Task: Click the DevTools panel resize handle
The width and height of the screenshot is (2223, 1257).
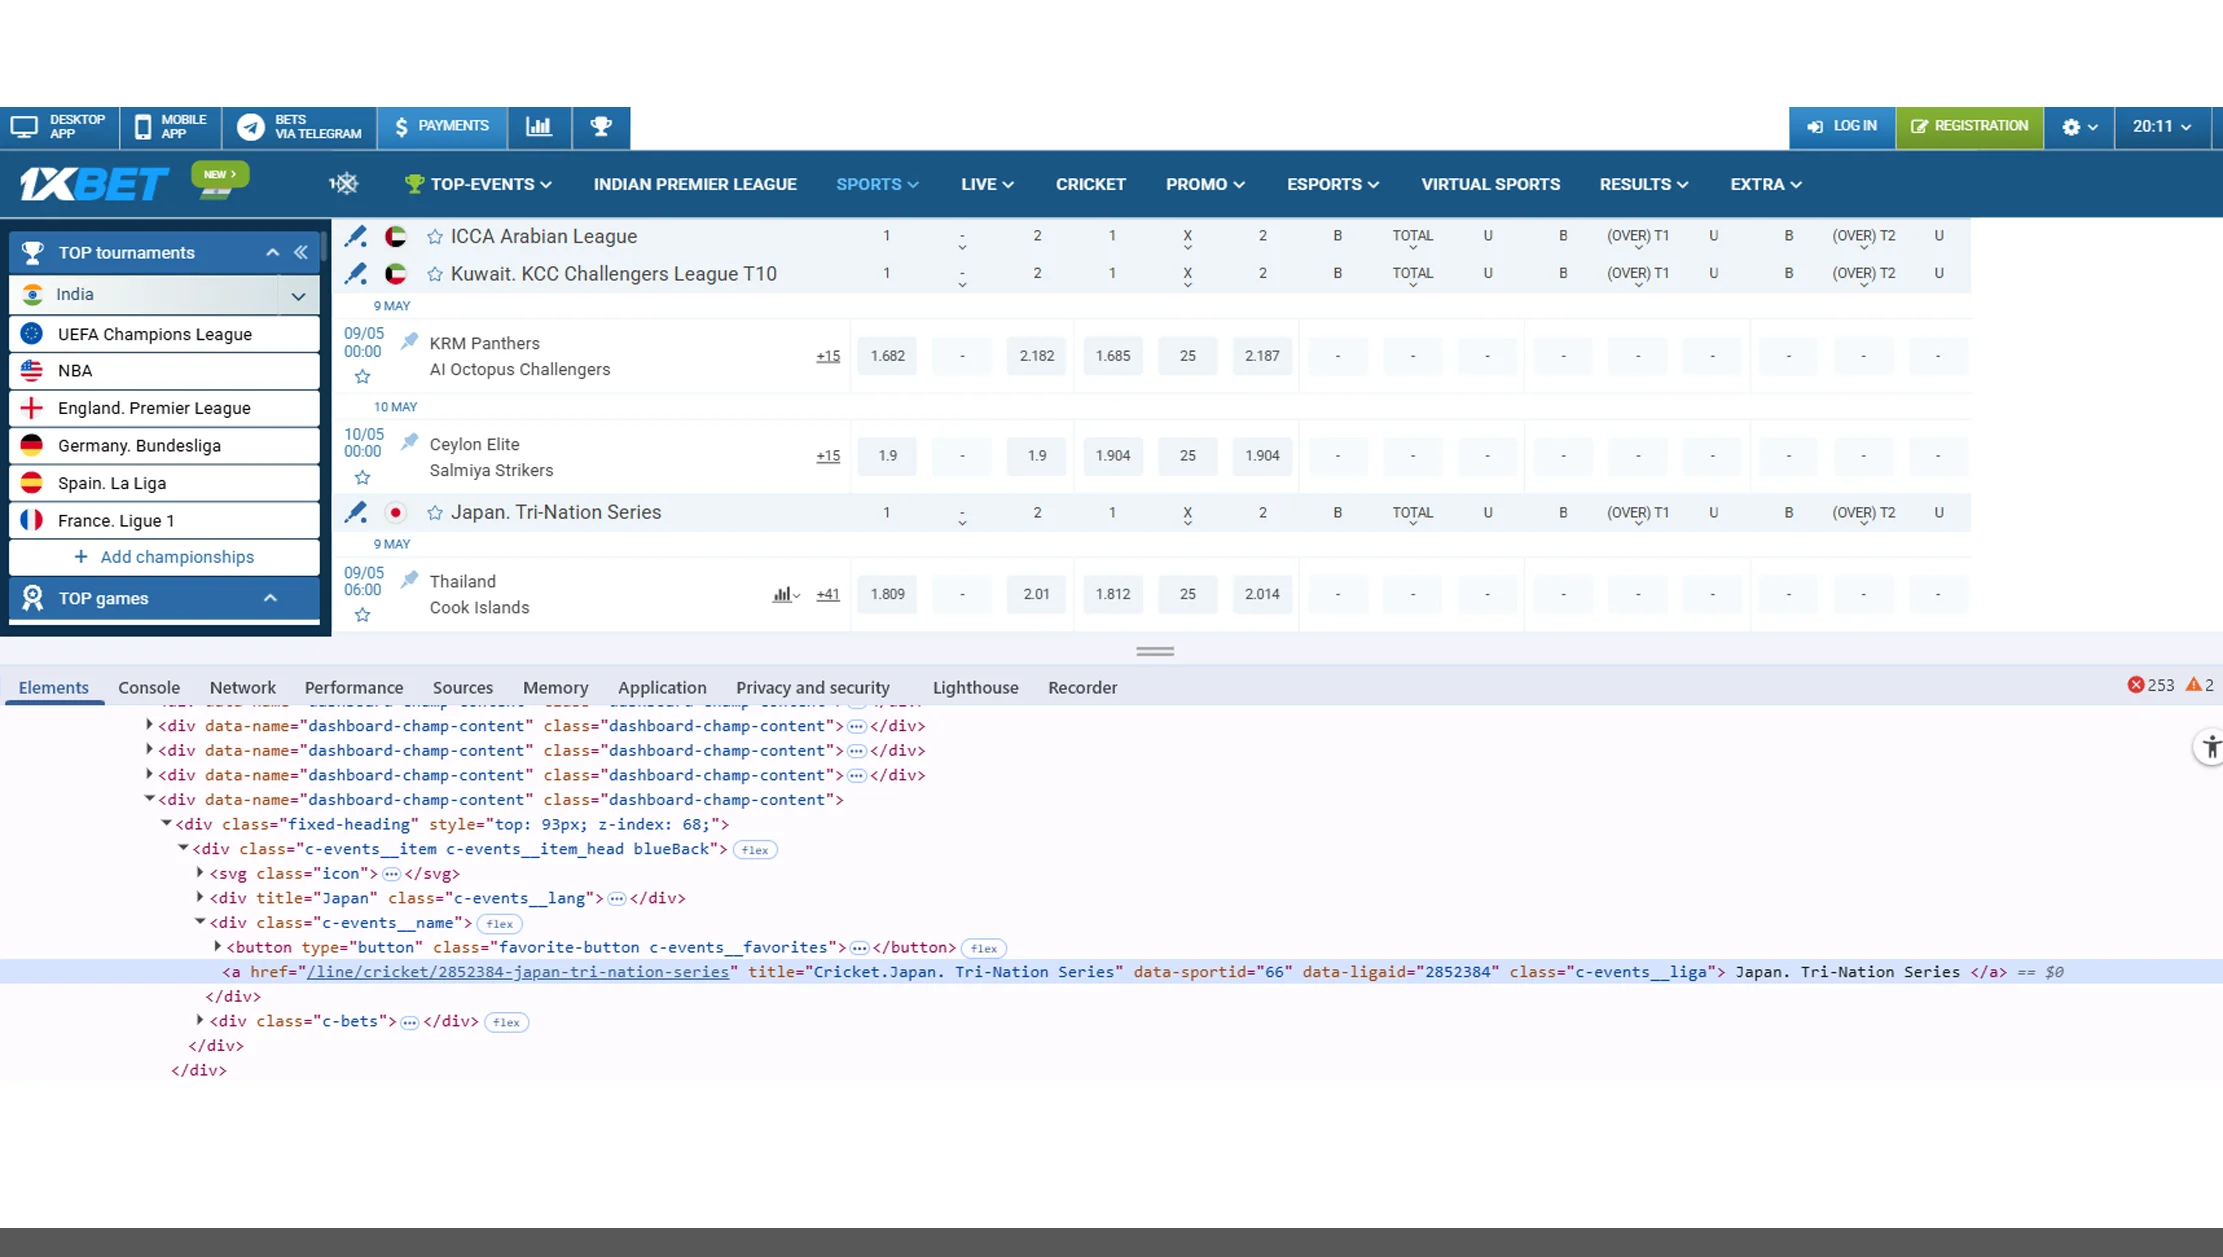Action: (x=1155, y=651)
